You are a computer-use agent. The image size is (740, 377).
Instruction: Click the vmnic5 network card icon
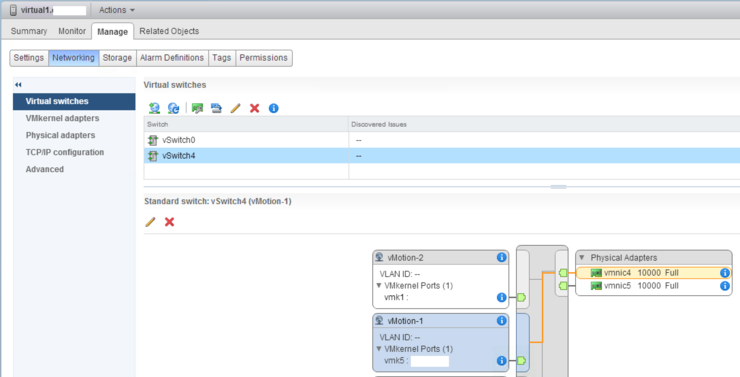click(x=596, y=286)
